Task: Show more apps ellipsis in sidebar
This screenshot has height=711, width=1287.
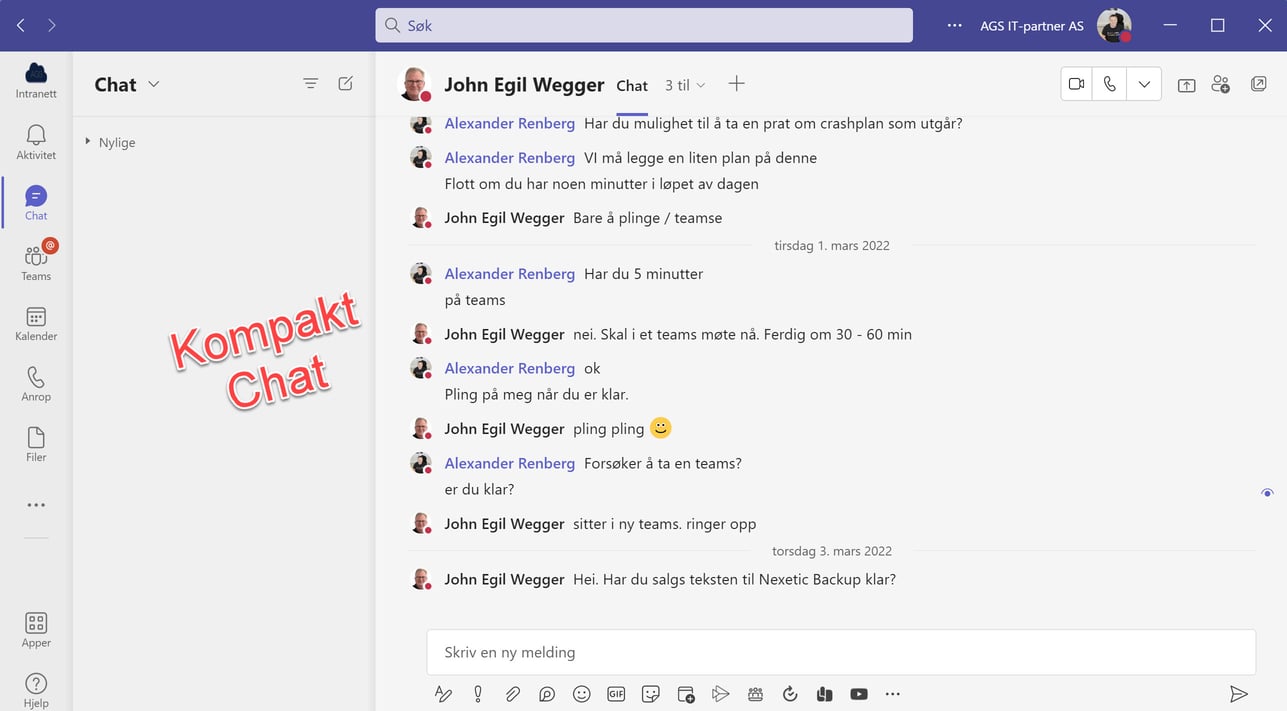Action: click(x=36, y=505)
